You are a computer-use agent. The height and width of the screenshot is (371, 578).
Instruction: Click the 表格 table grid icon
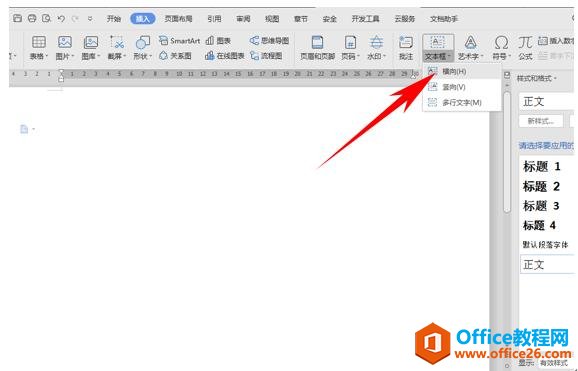coord(39,42)
